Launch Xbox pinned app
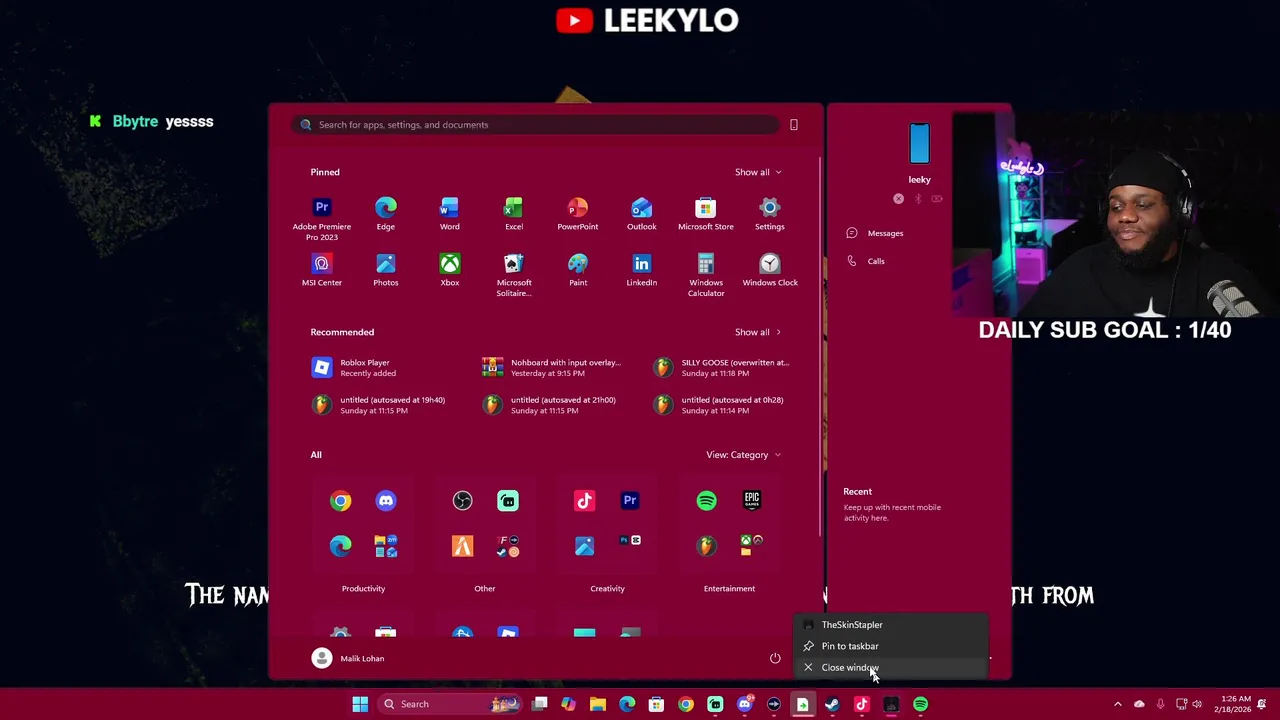Viewport: 1280px width, 720px height. click(x=449, y=270)
